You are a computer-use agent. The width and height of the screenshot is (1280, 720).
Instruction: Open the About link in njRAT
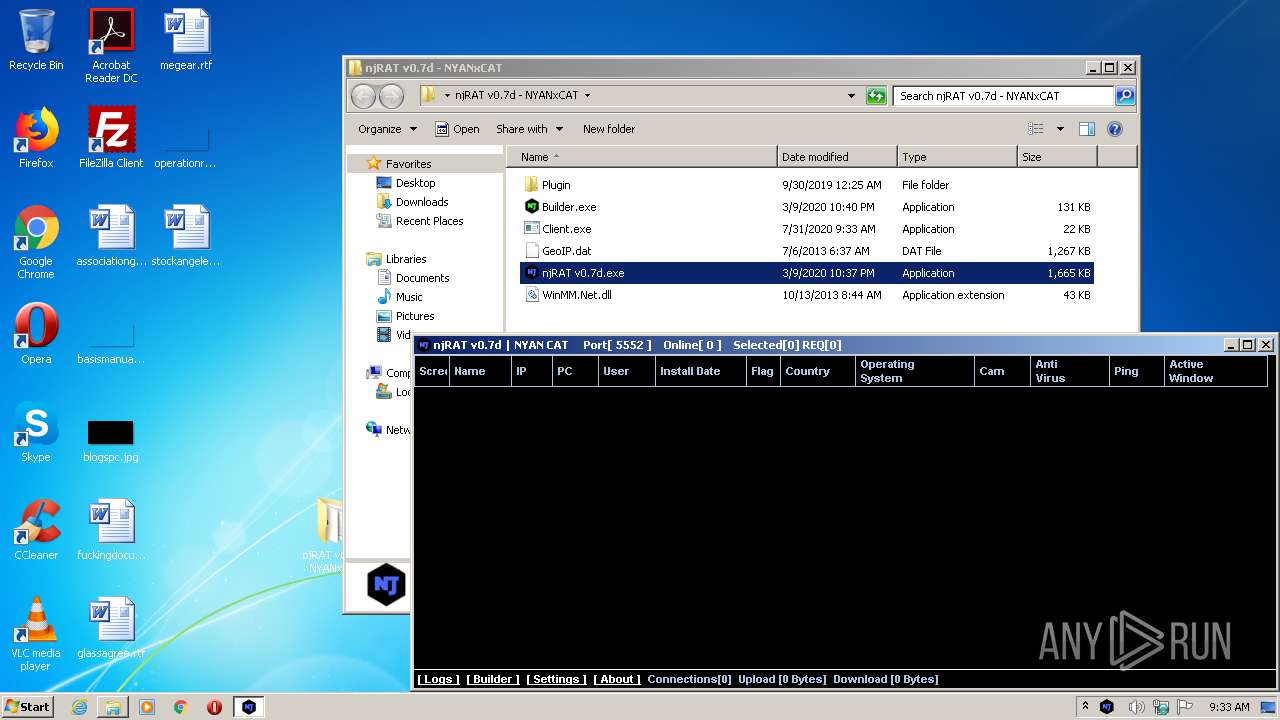(x=617, y=679)
